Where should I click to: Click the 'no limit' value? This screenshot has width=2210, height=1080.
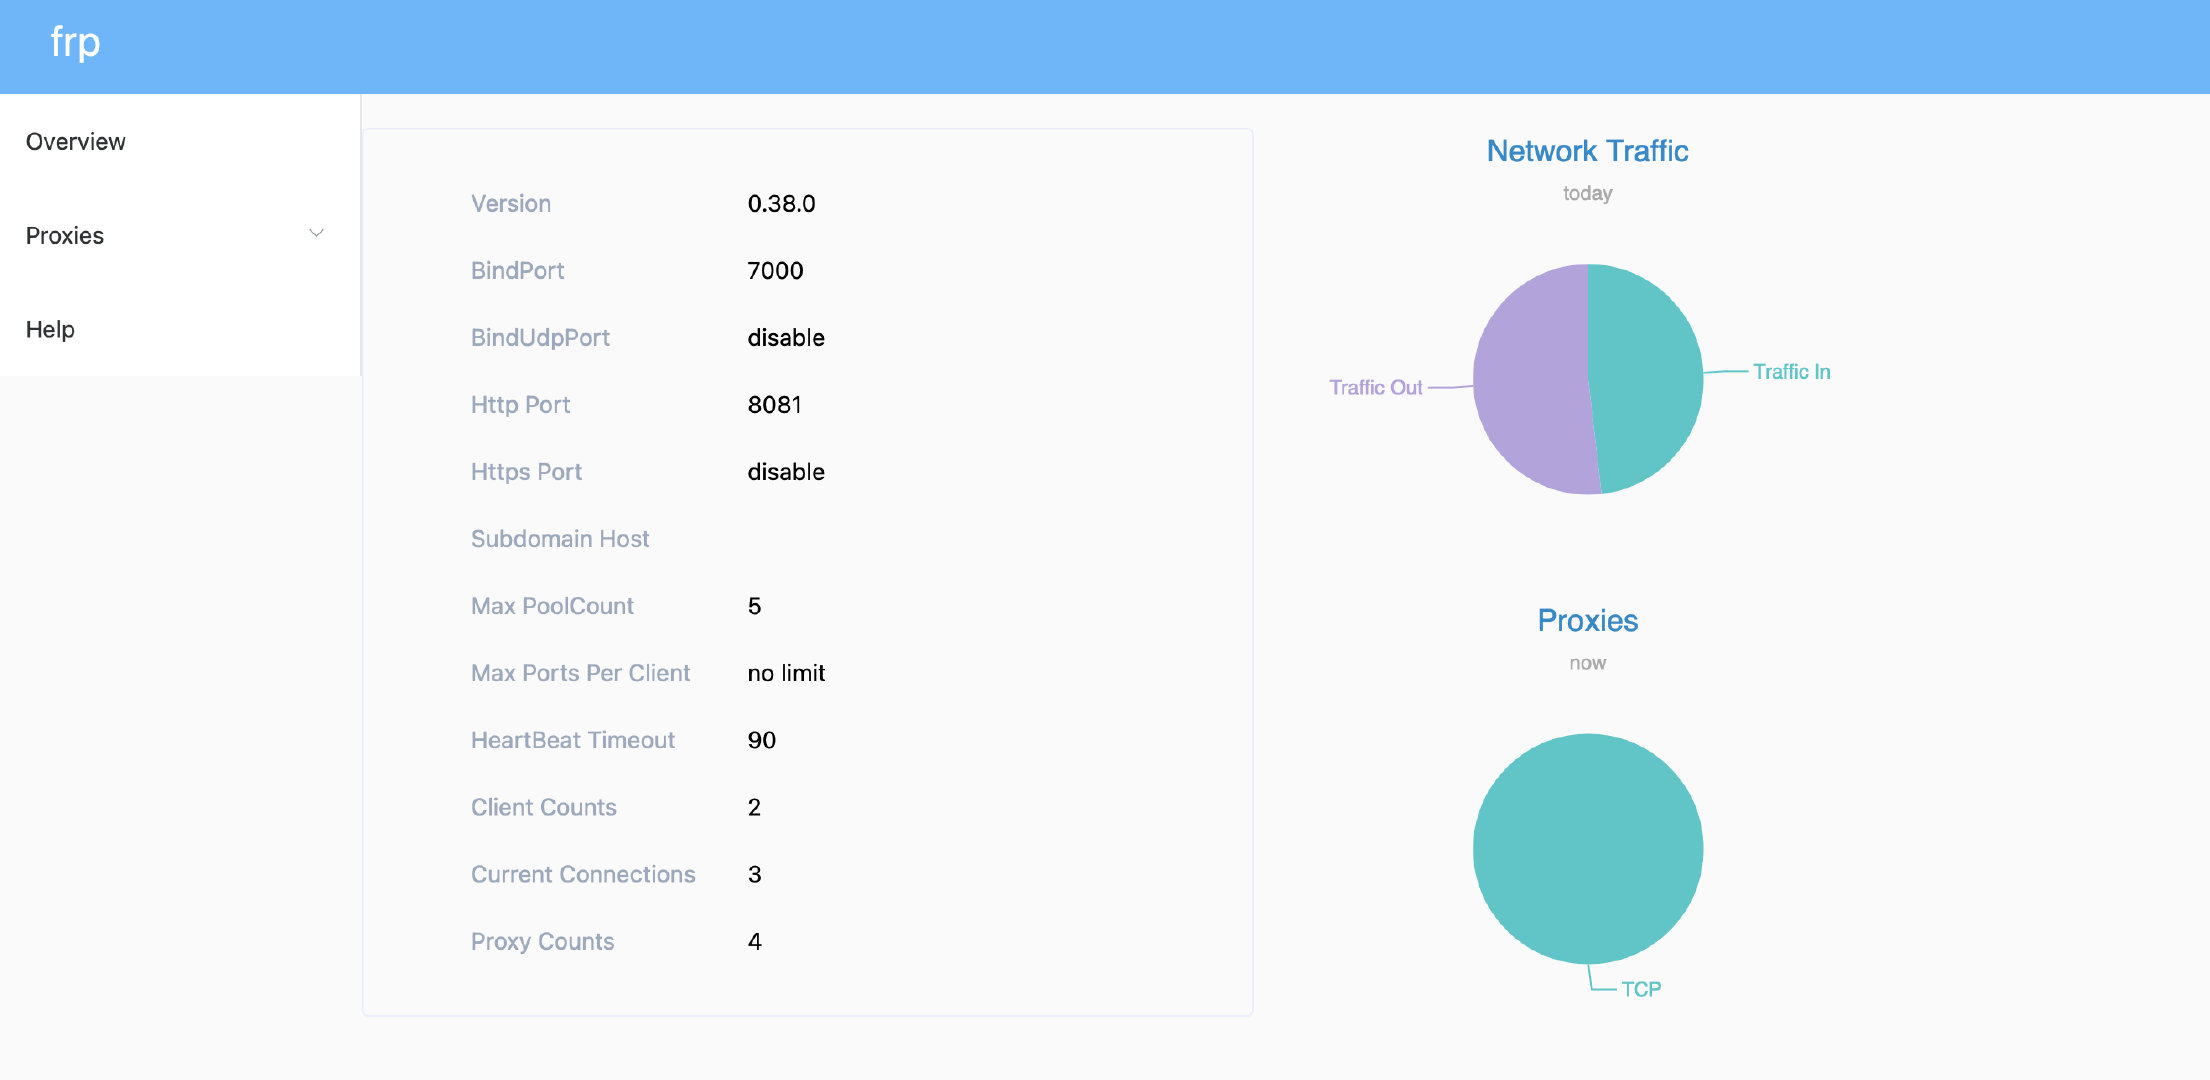click(786, 673)
